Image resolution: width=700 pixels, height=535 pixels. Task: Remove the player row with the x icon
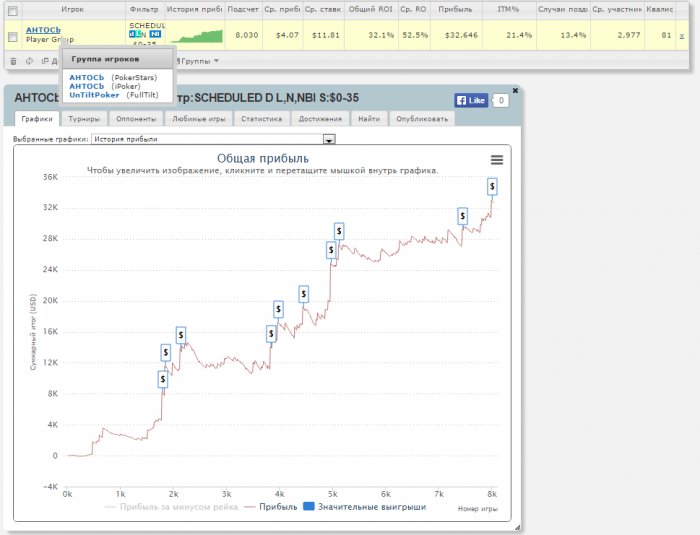[682, 35]
